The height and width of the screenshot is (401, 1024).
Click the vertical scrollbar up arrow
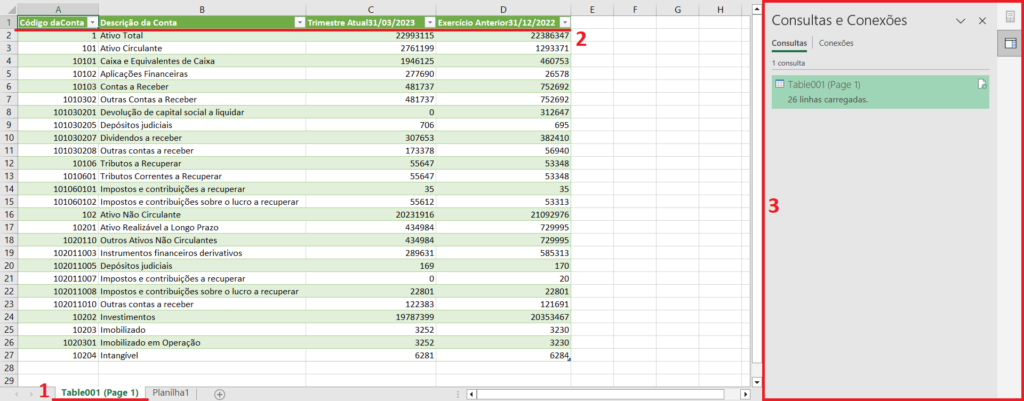(757, 8)
